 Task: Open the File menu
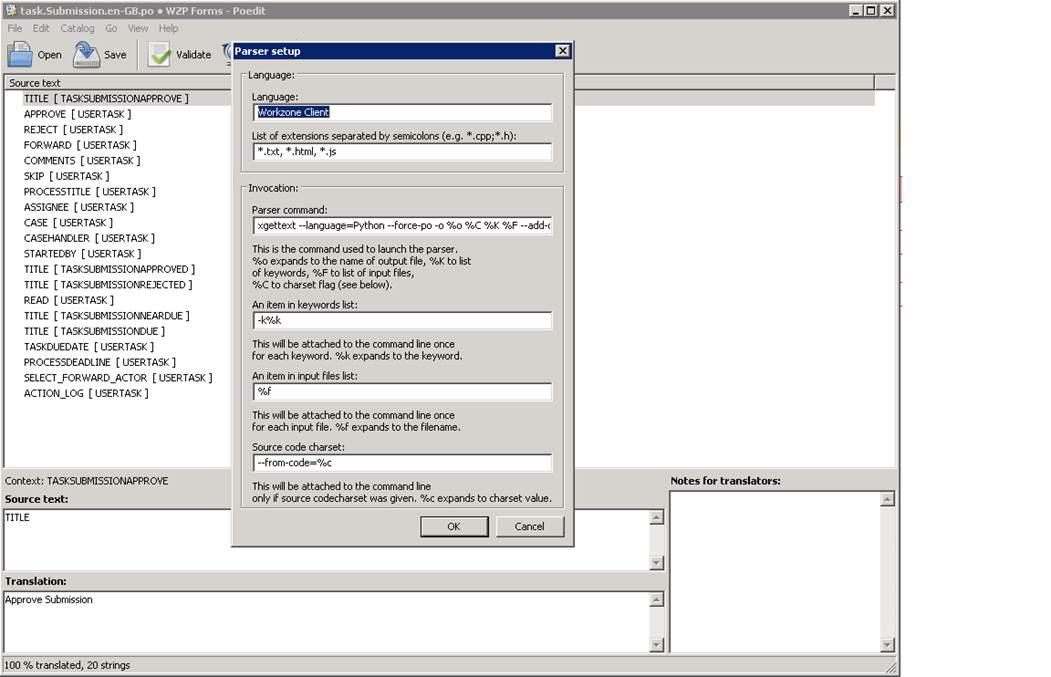pos(15,28)
